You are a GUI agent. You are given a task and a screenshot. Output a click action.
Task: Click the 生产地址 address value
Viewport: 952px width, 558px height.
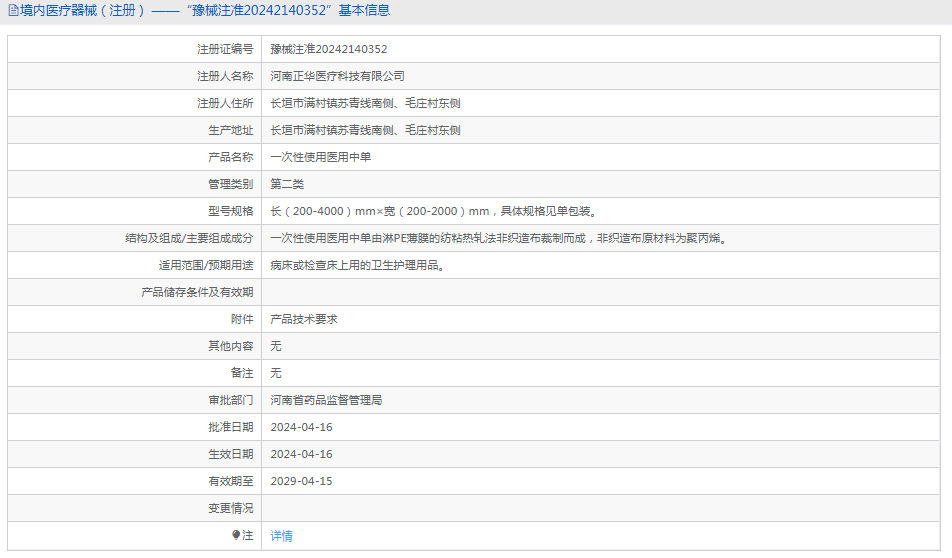coord(365,130)
